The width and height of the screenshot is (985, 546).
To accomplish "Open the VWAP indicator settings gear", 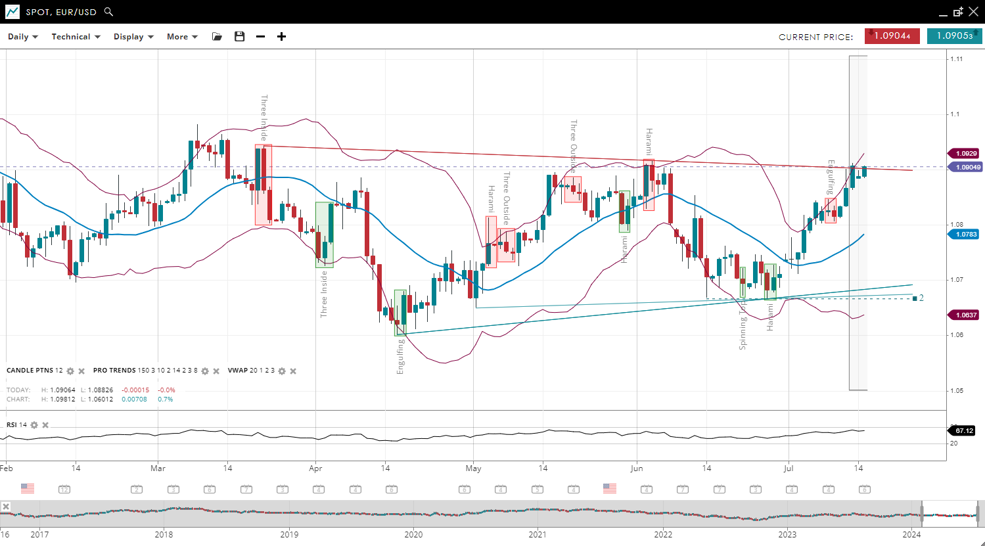I will tap(282, 371).
